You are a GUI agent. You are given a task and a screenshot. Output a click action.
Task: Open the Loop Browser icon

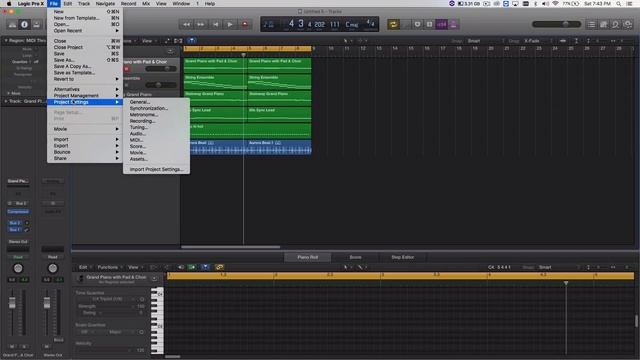click(616, 24)
